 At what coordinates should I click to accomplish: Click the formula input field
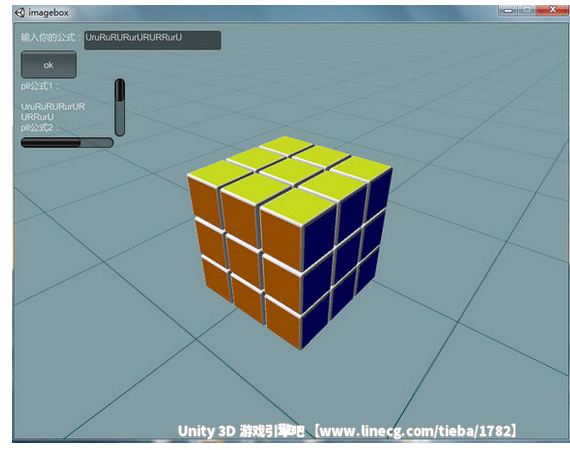tap(152, 40)
